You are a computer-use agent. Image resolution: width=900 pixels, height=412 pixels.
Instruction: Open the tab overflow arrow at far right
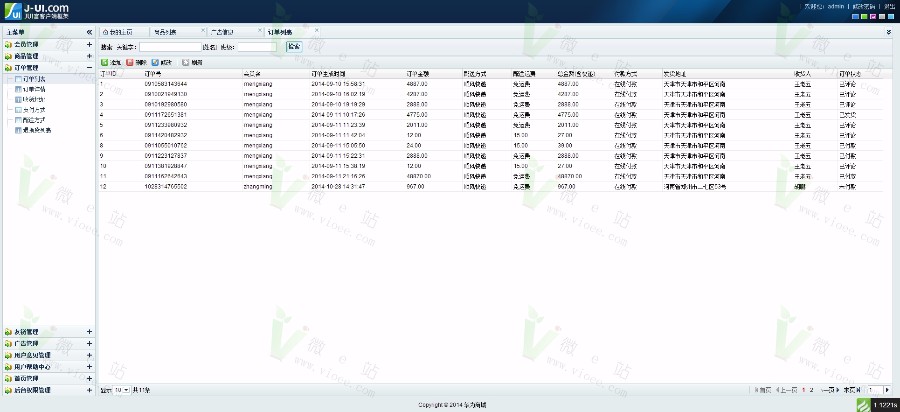pyautogui.click(x=889, y=33)
